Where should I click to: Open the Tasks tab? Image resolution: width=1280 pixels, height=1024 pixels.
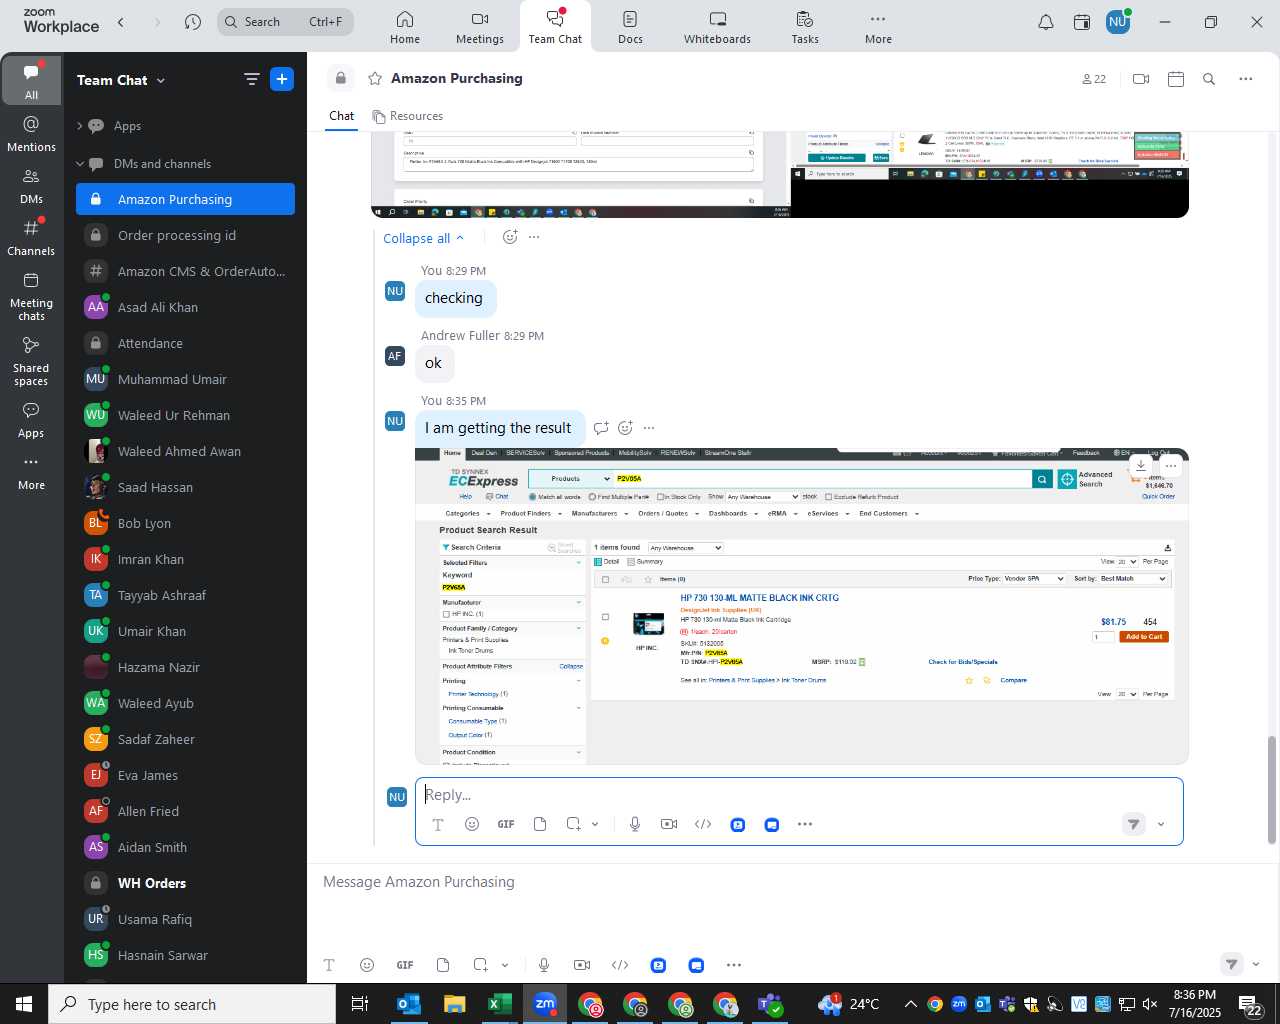point(805,27)
